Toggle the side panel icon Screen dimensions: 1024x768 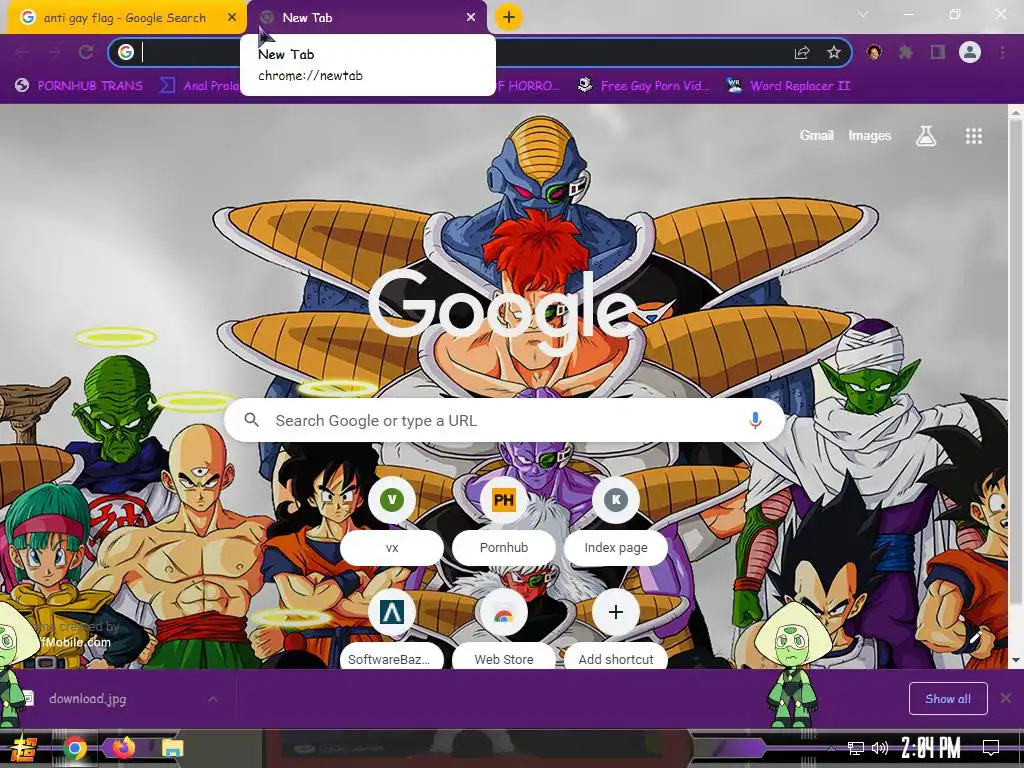click(x=938, y=52)
